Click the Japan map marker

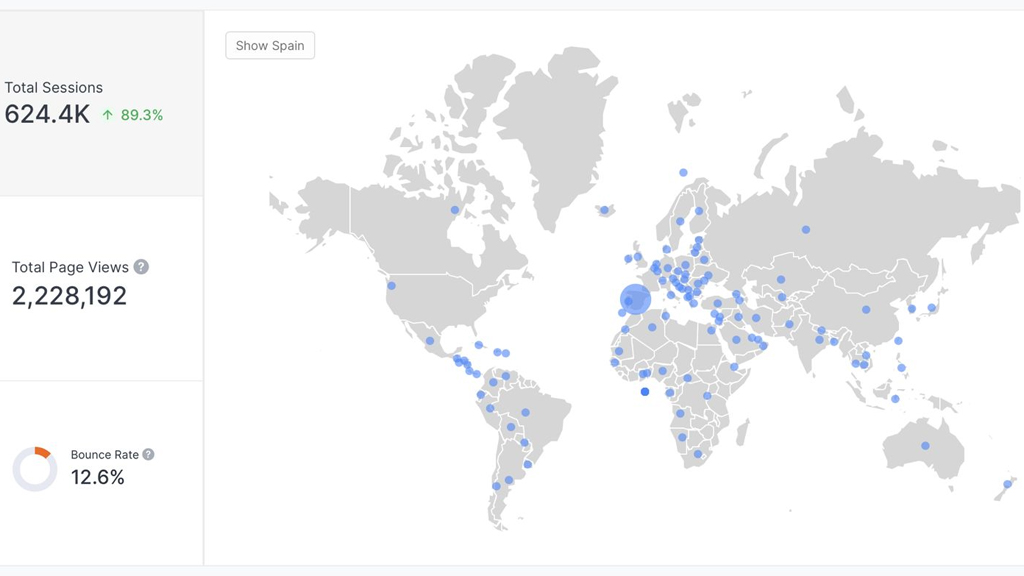pyautogui.click(x=931, y=308)
